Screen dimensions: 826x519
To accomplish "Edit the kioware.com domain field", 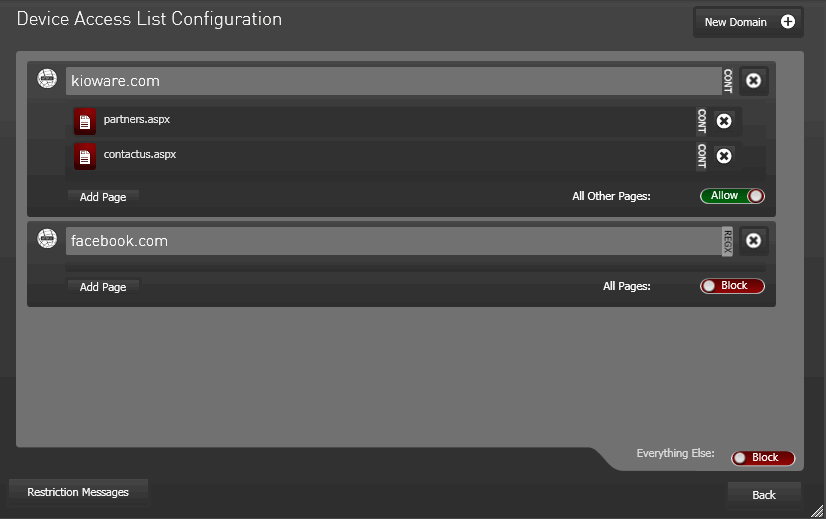I will (x=393, y=81).
